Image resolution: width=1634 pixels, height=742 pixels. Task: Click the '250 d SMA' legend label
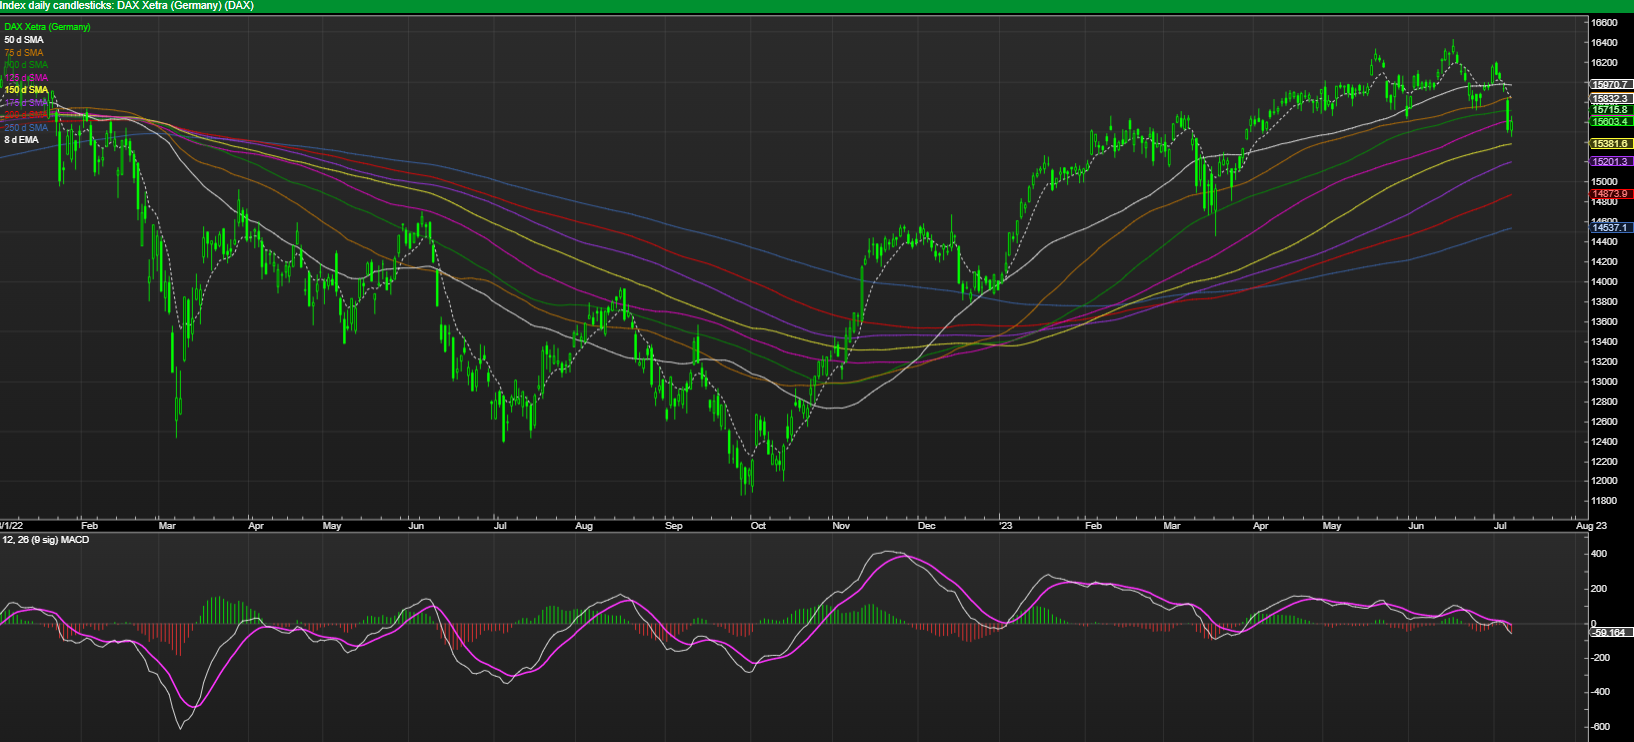pos(26,128)
